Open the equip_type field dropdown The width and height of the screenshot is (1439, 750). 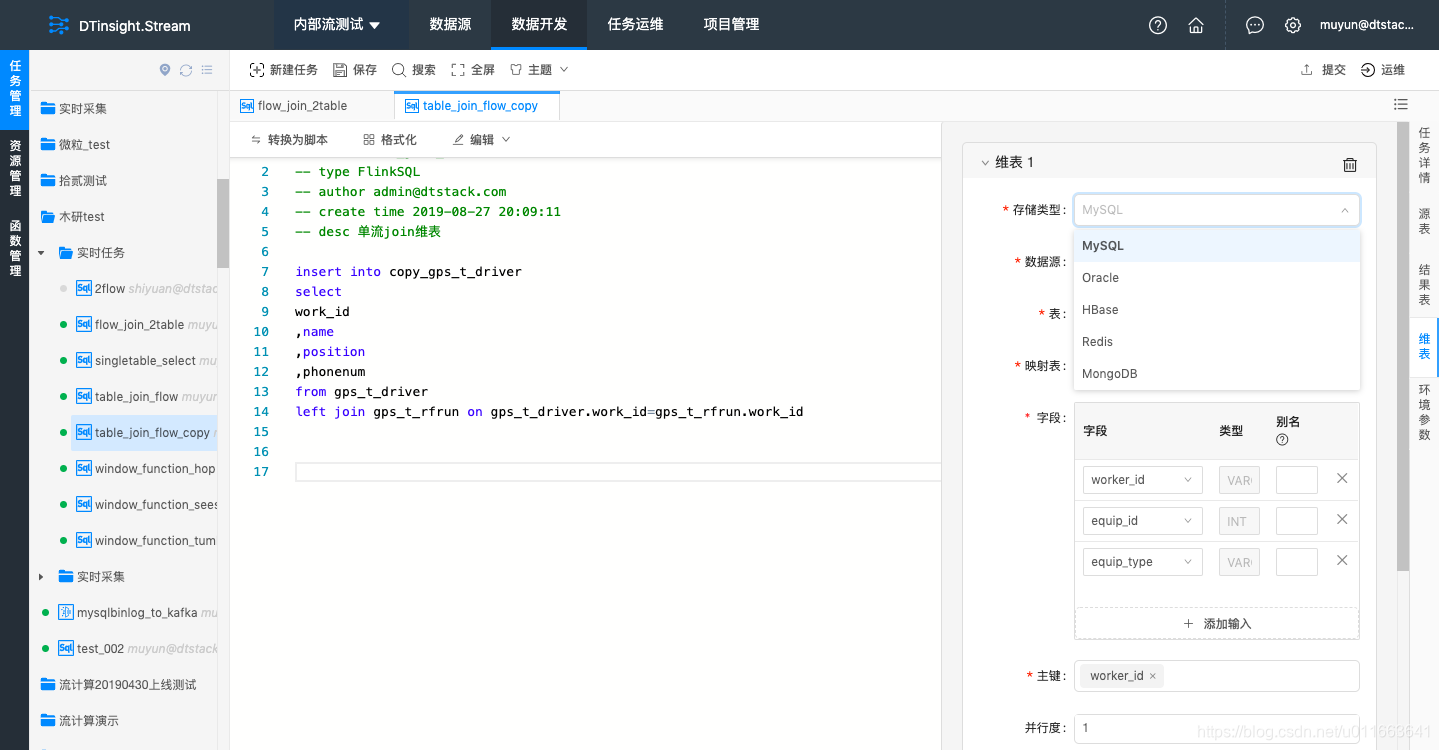pos(1143,562)
